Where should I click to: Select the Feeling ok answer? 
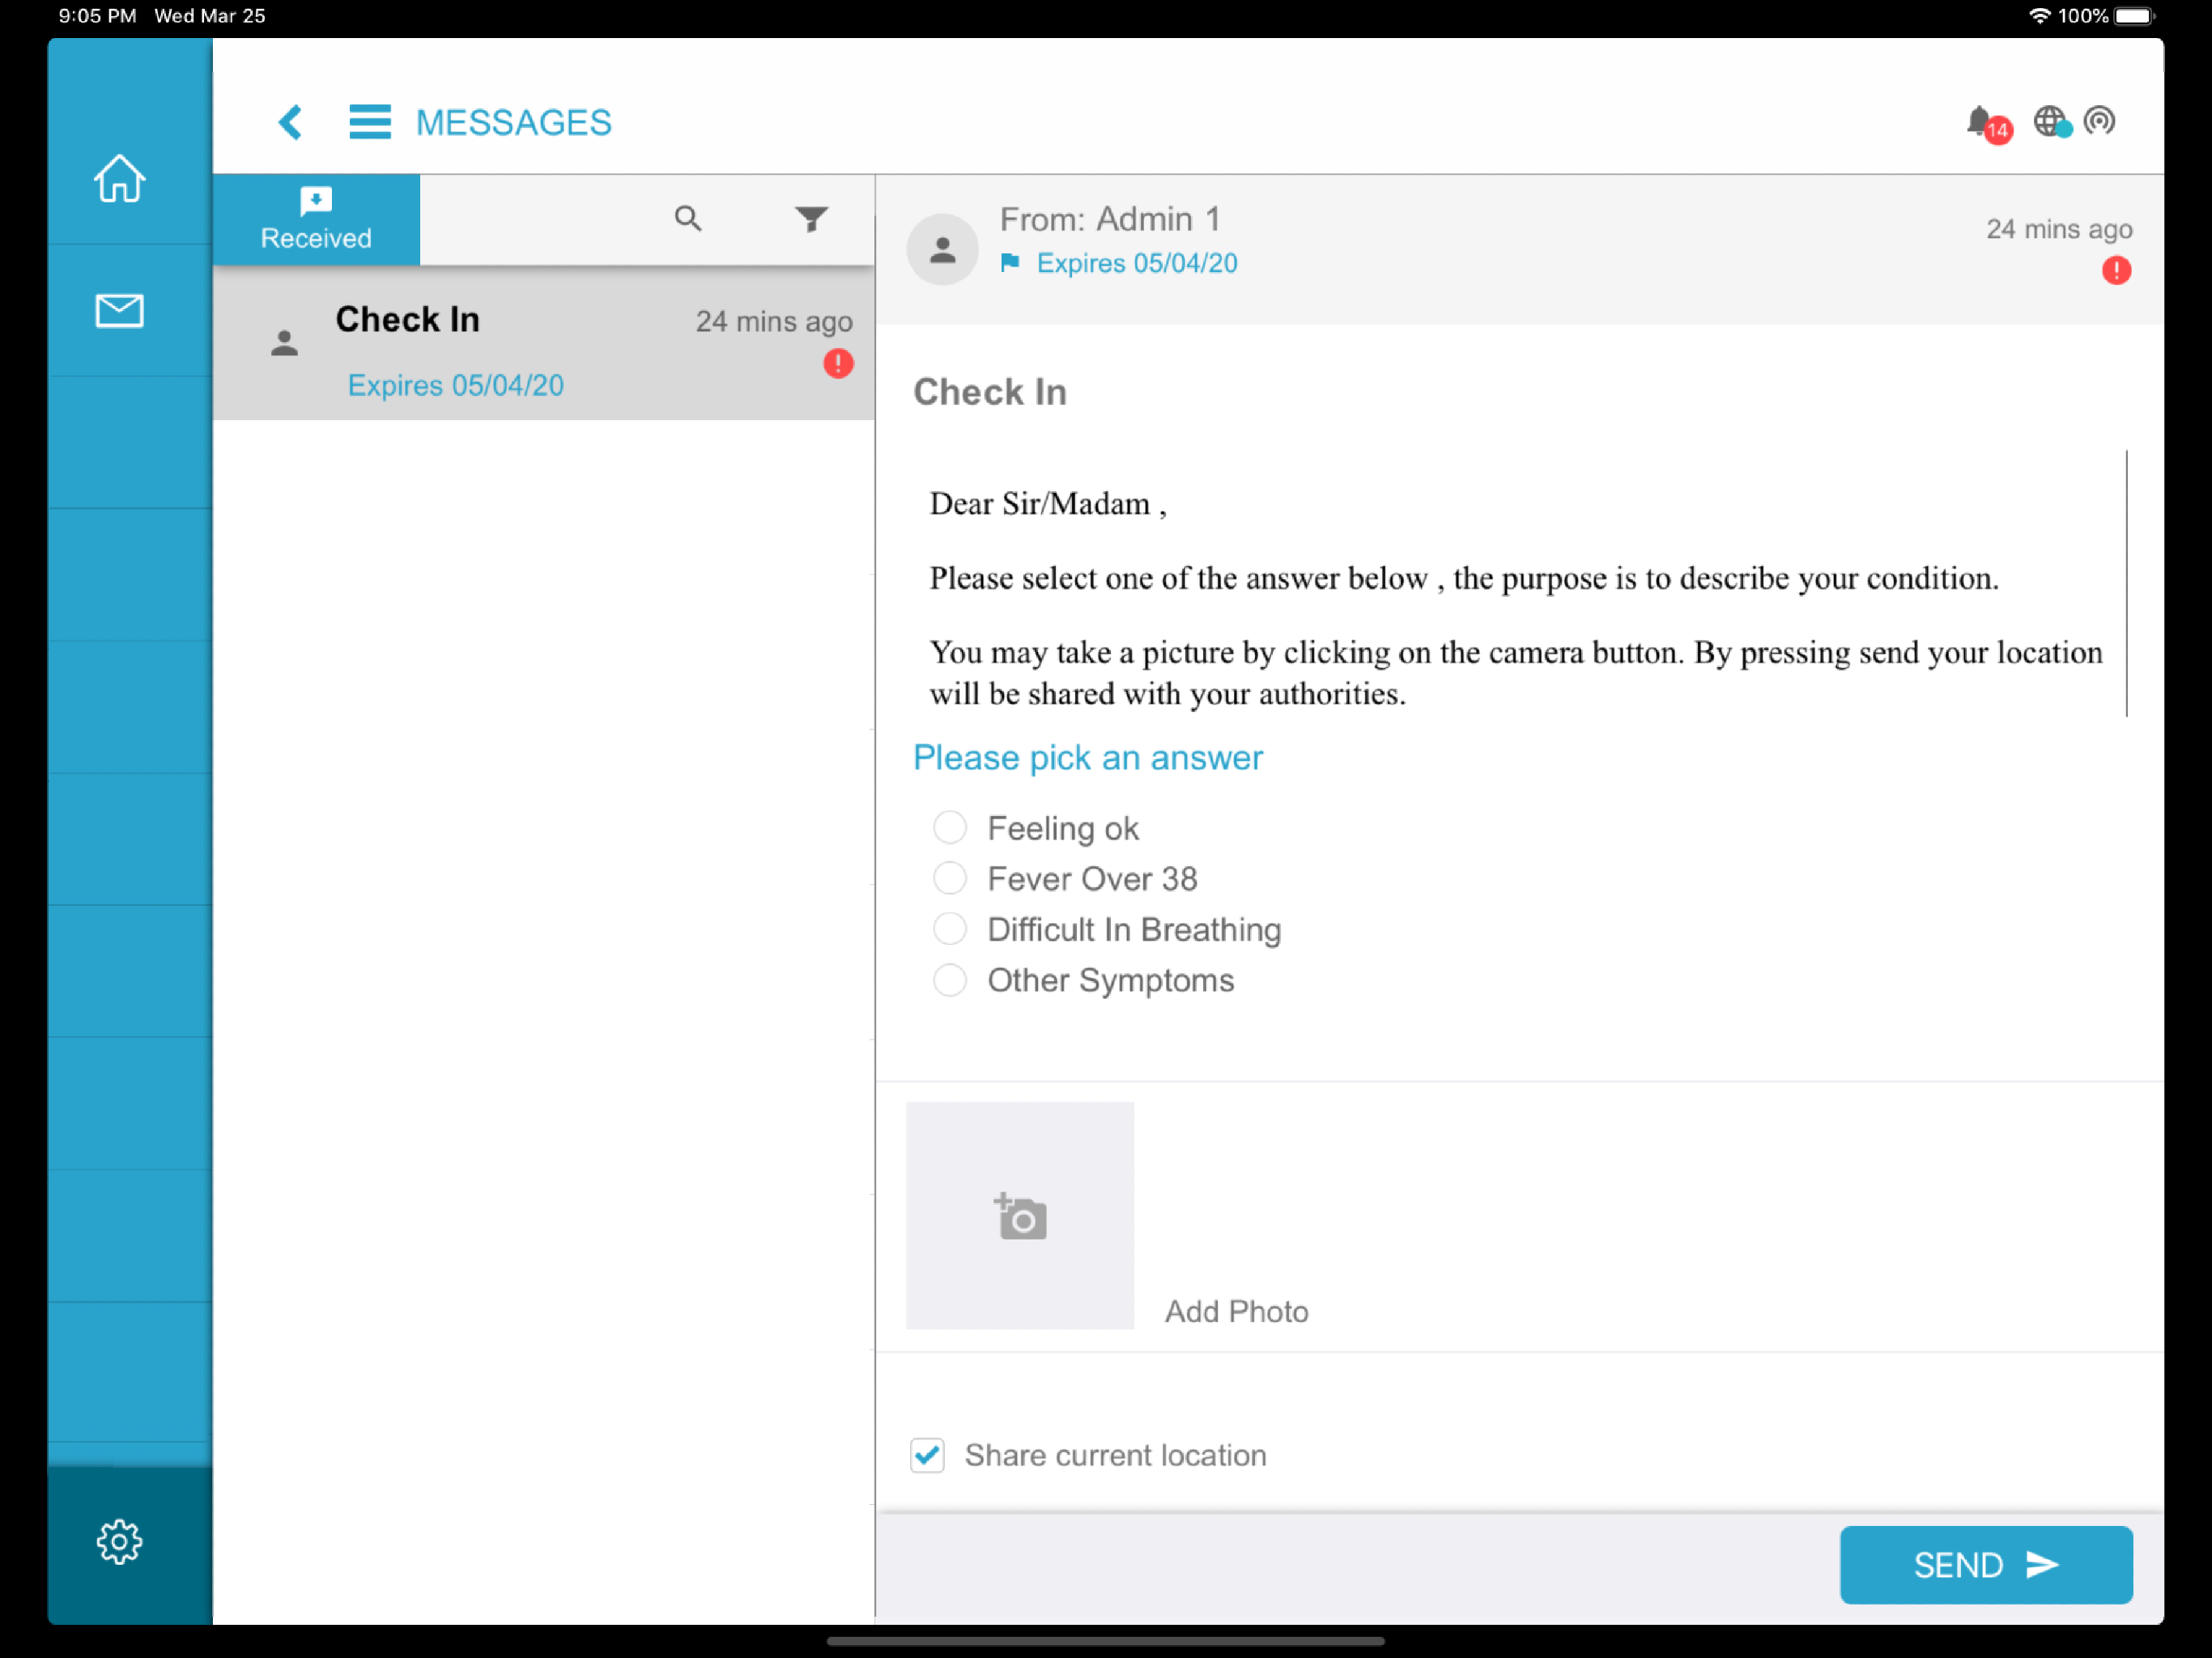click(x=949, y=828)
